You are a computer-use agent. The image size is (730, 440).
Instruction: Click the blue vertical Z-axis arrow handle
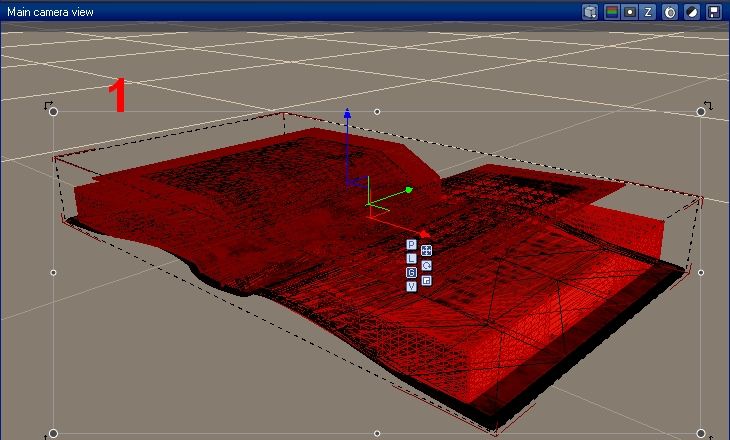point(347,113)
